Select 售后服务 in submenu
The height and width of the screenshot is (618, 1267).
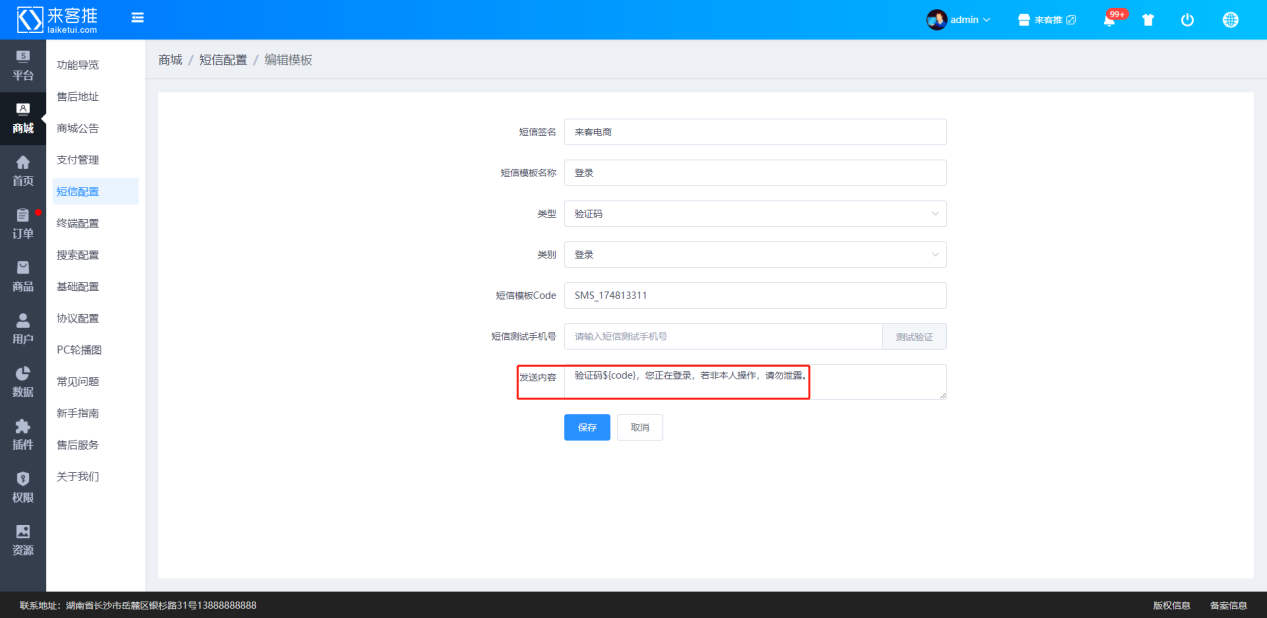tap(78, 445)
